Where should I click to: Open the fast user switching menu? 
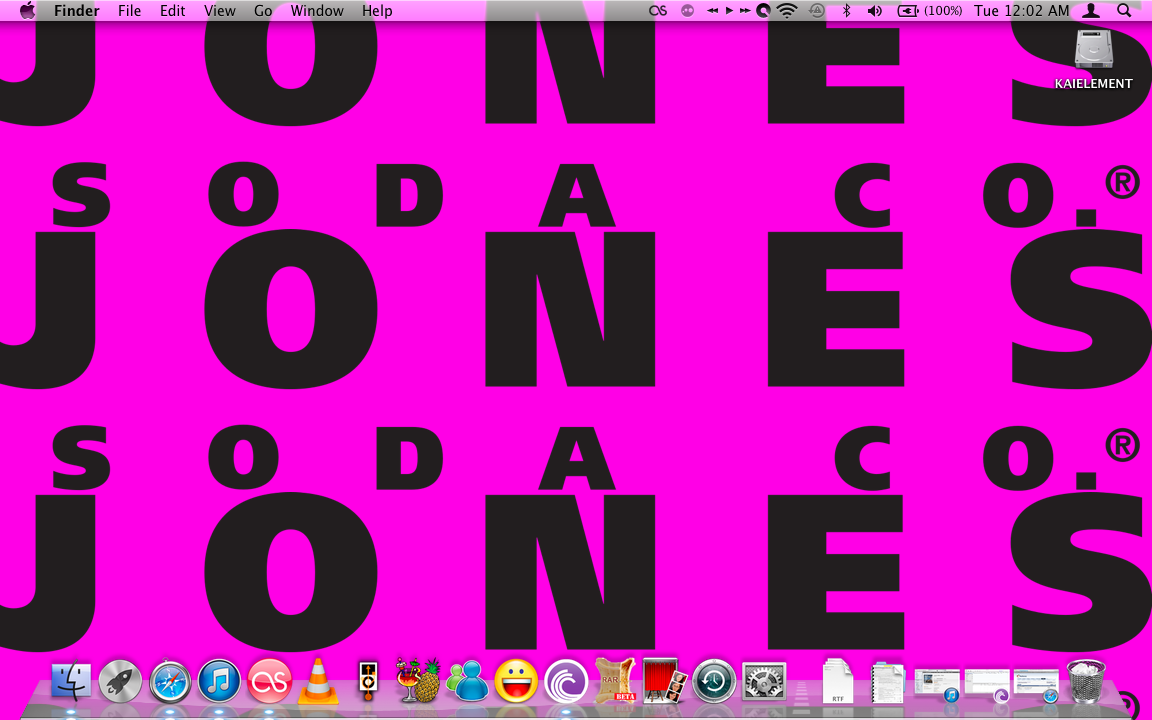click(1091, 10)
